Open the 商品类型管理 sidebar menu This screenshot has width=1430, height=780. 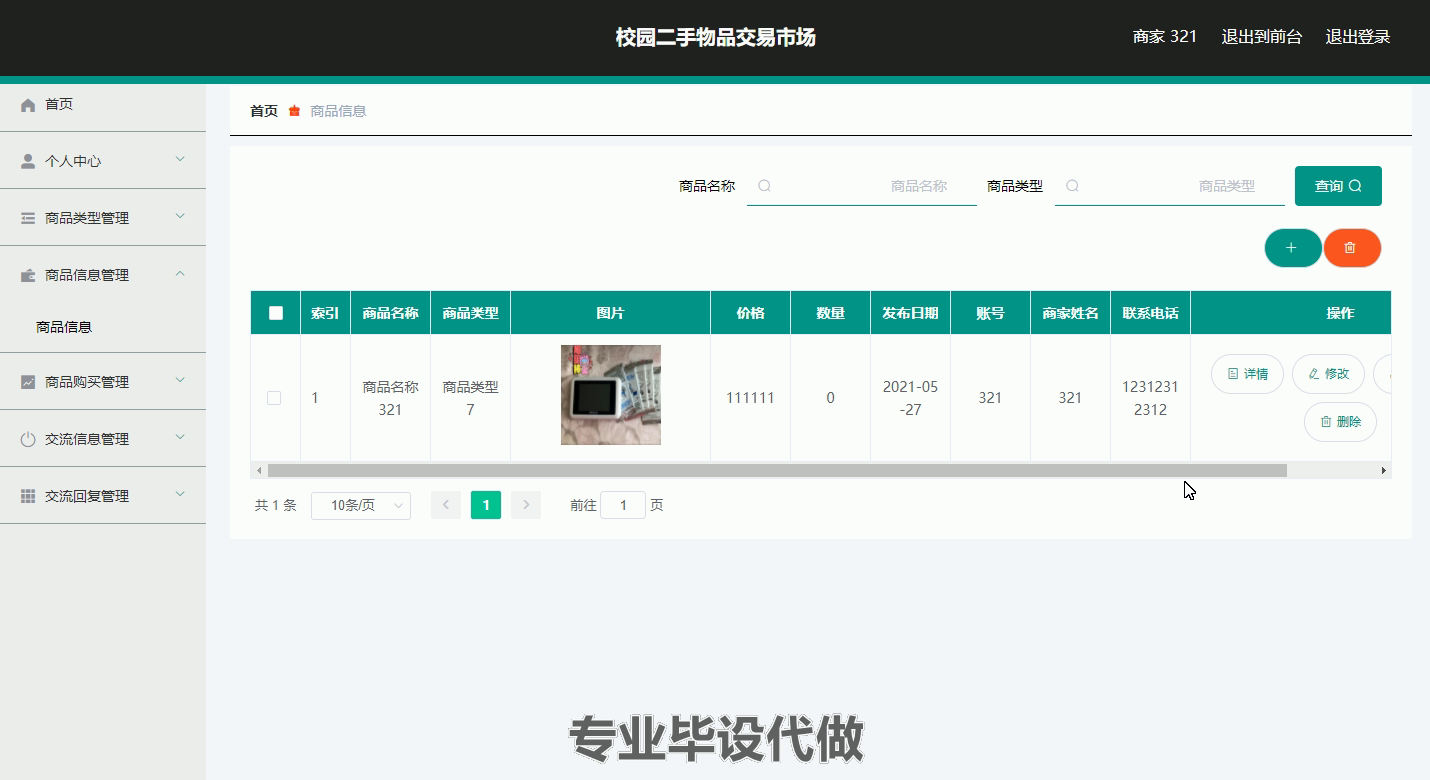103,218
